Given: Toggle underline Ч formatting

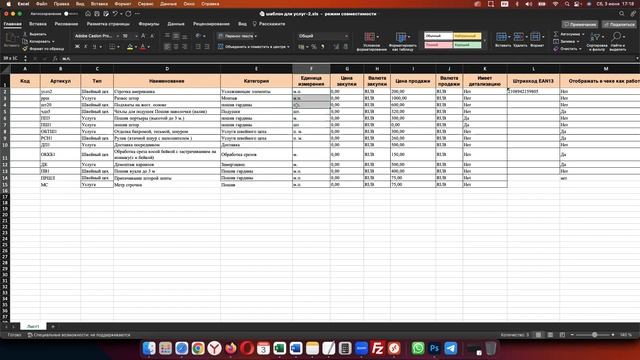Looking at the screenshot, I should pyautogui.click(x=94, y=47).
